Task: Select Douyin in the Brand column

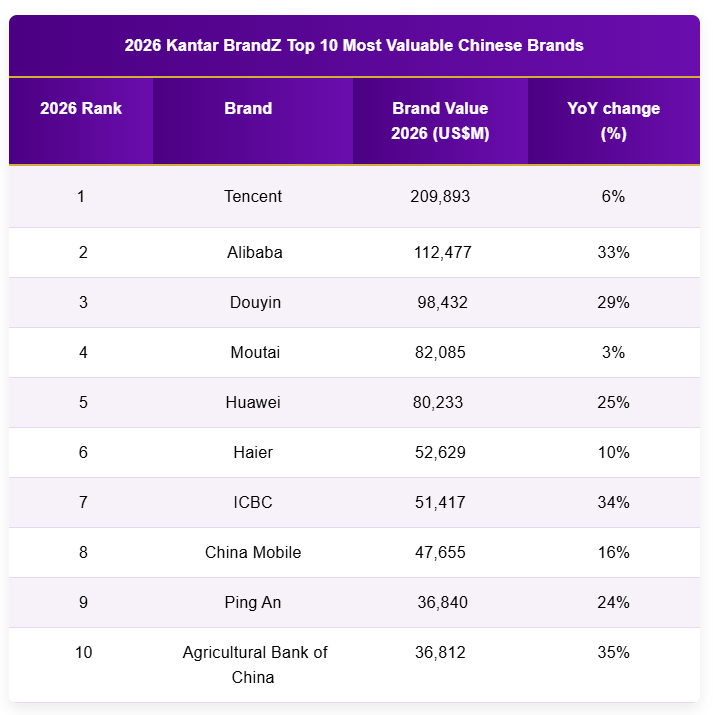Action: coord(255,302)
